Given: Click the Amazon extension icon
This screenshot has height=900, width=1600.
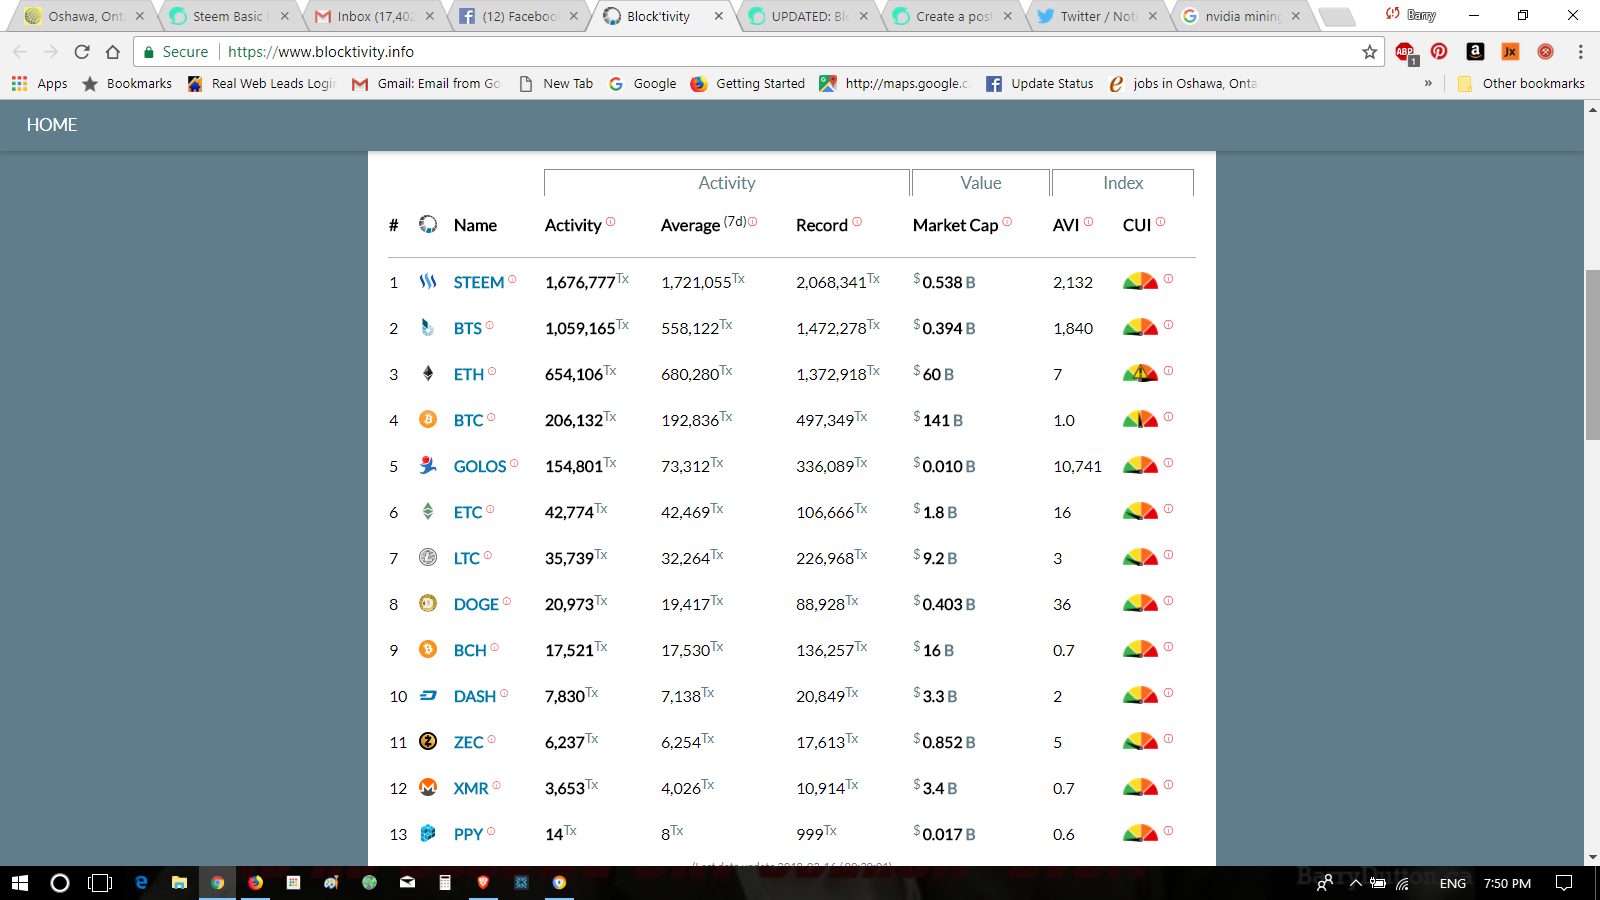Looking at the screenshot, I should (1475, 52).
